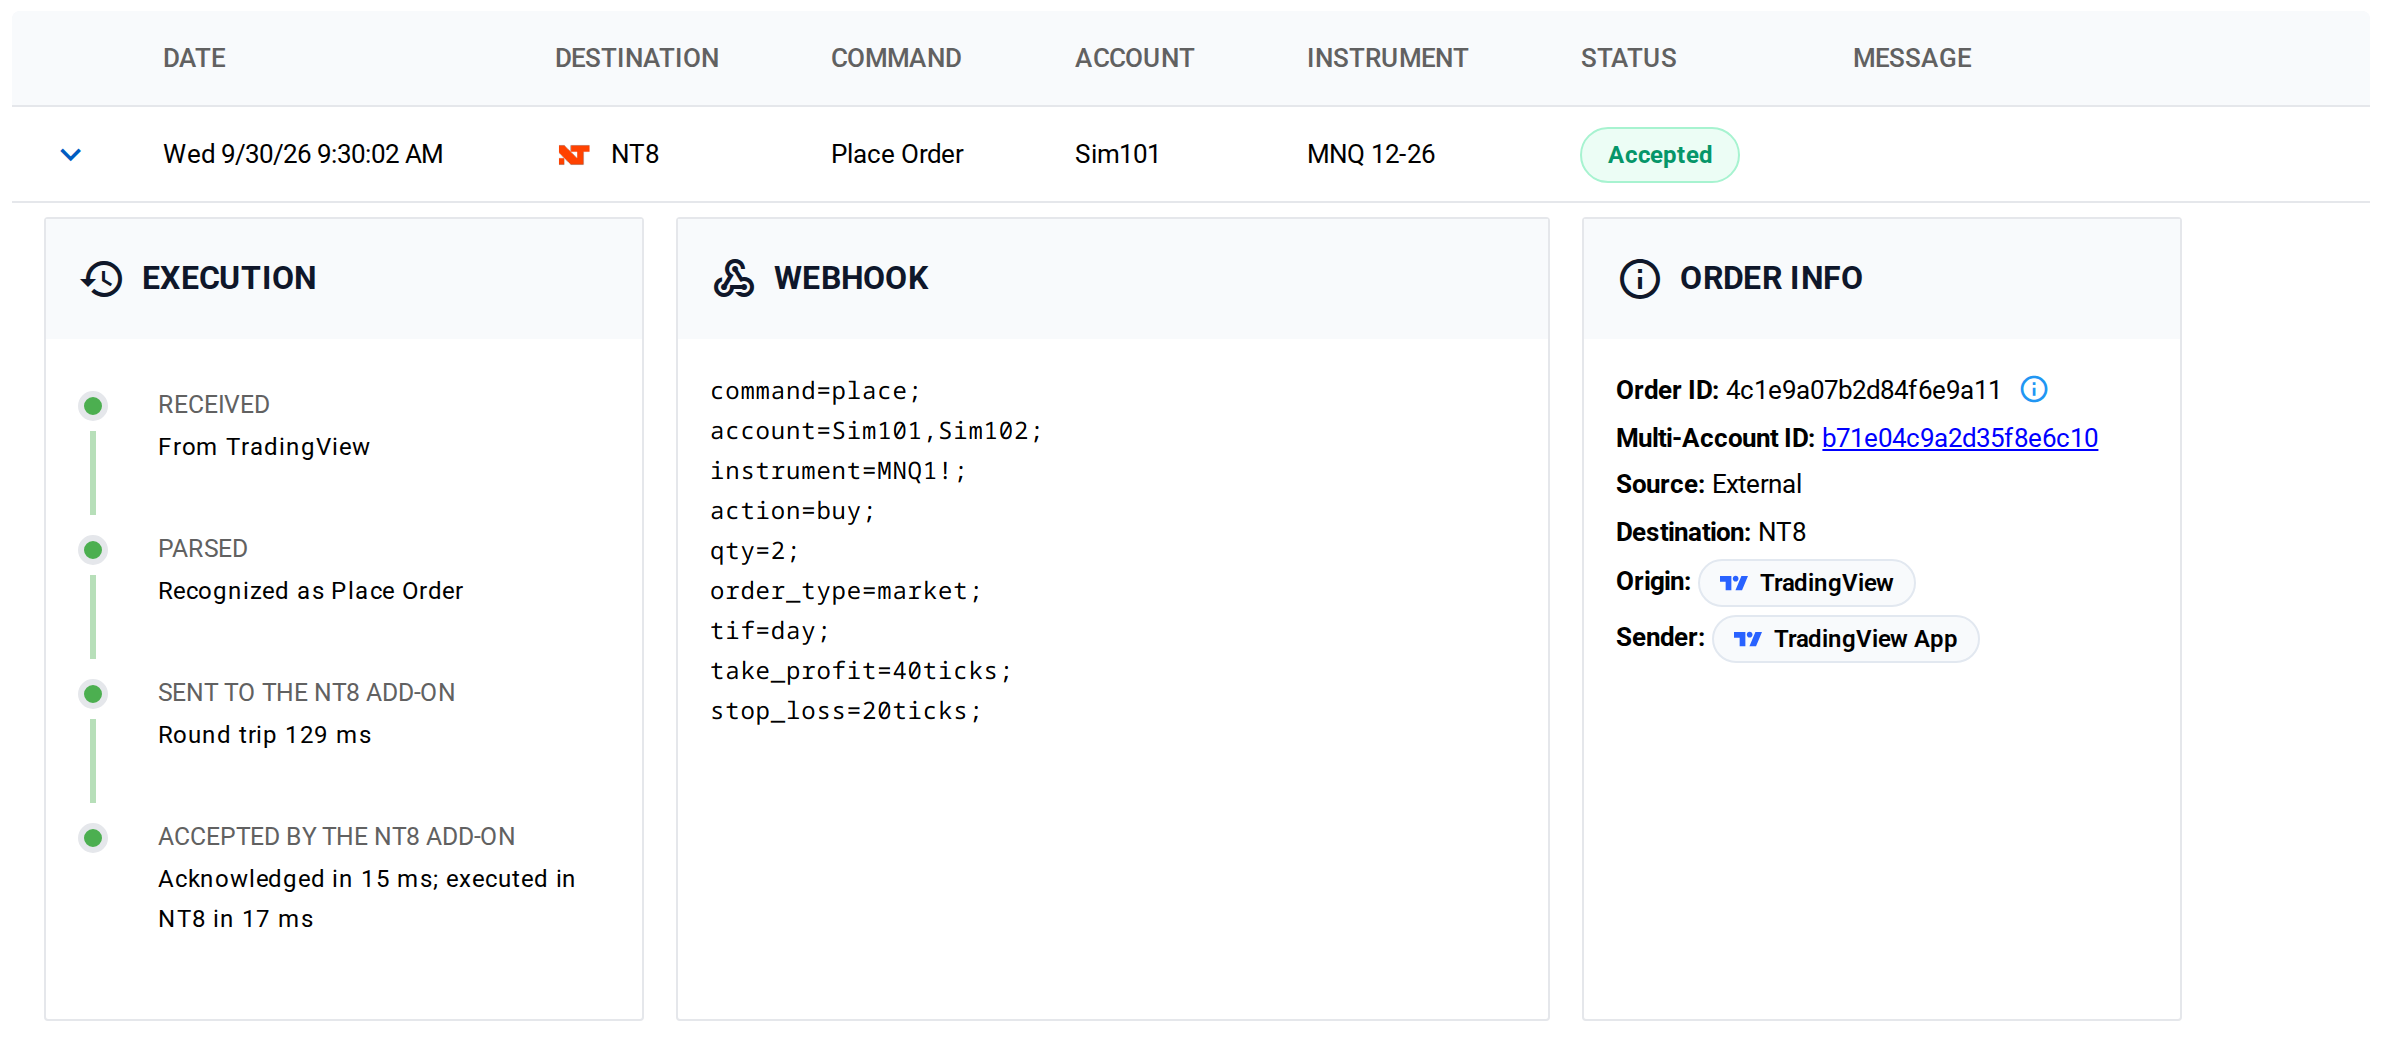Viewport: 2382px width, 1048px height.
Task: Click the webhook line qty=2;
Action: [x=754, y=551]
